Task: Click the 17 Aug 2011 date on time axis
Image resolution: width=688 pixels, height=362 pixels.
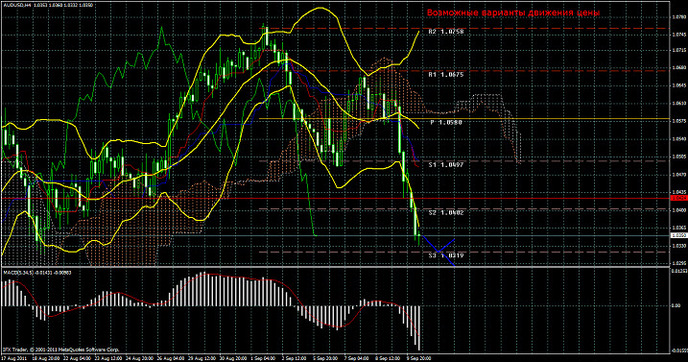Action: (14, 358)
